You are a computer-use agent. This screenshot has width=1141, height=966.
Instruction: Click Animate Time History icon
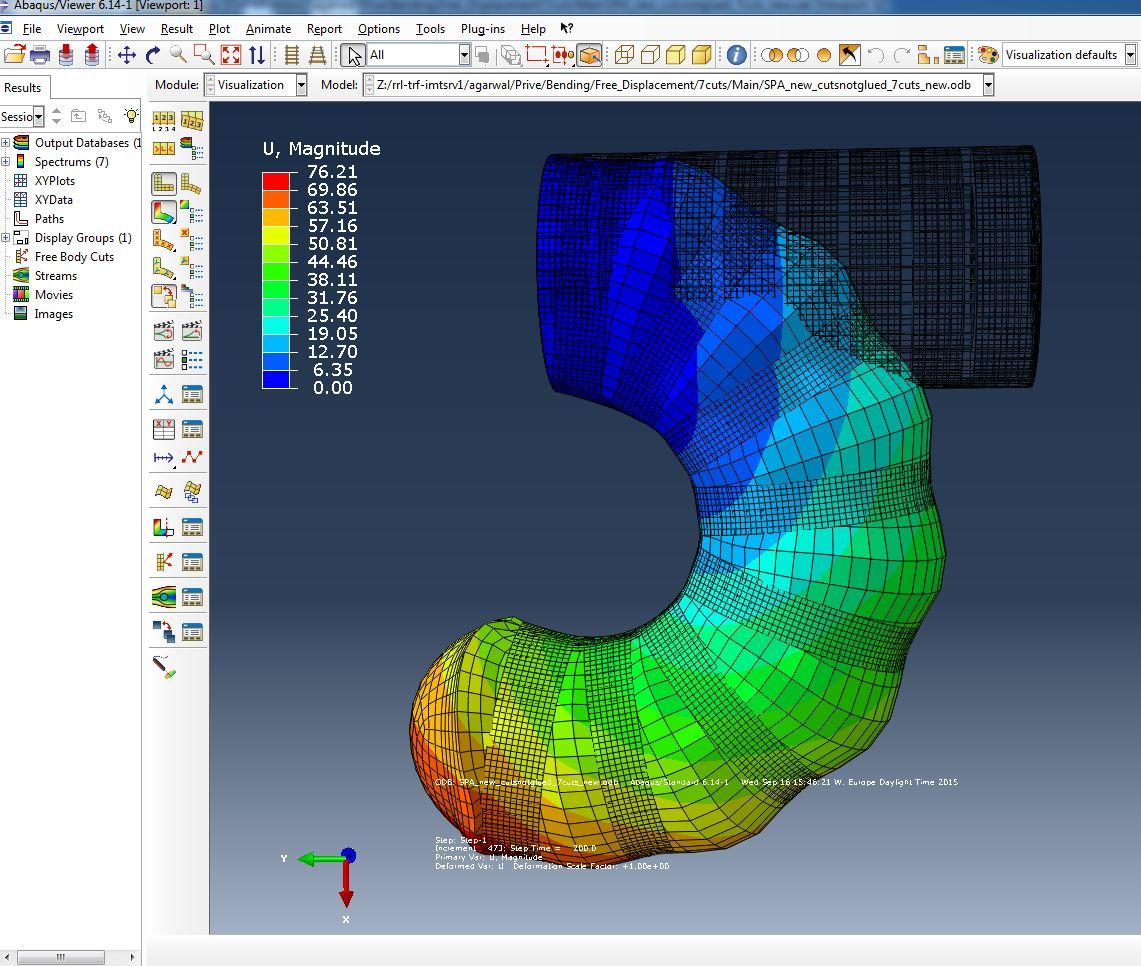[x=192, y=331]
